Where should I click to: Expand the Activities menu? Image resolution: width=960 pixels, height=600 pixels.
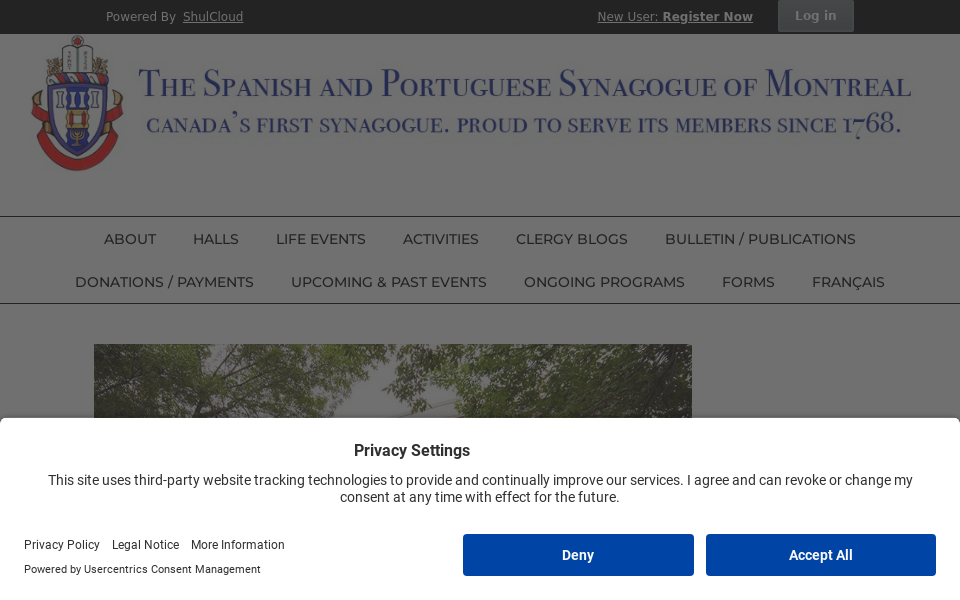click(441, 239)
